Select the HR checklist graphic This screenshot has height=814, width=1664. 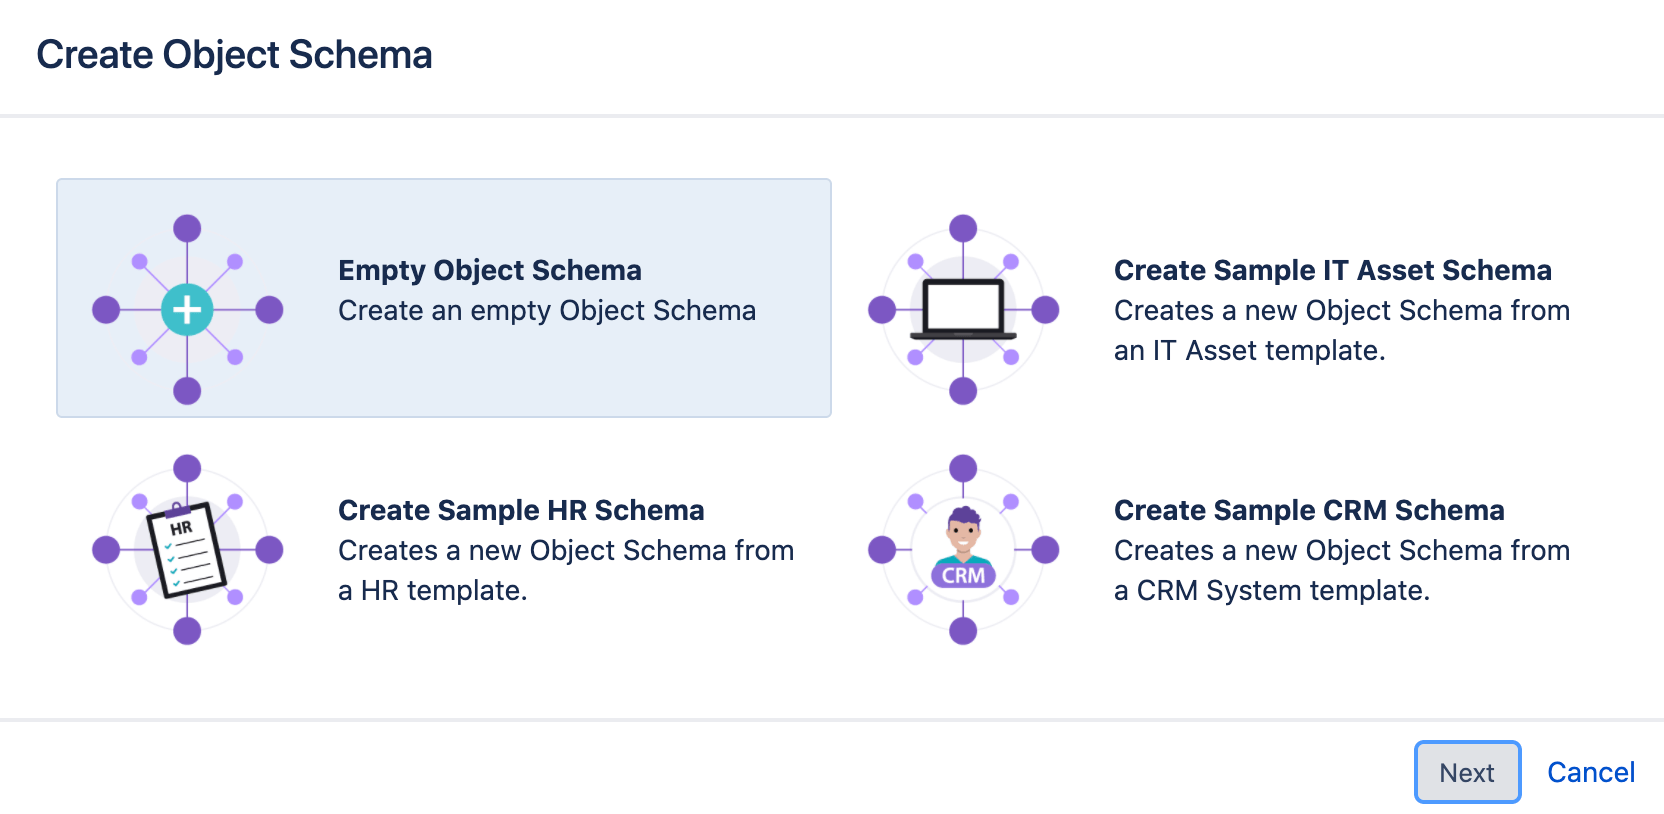point(187,548)
